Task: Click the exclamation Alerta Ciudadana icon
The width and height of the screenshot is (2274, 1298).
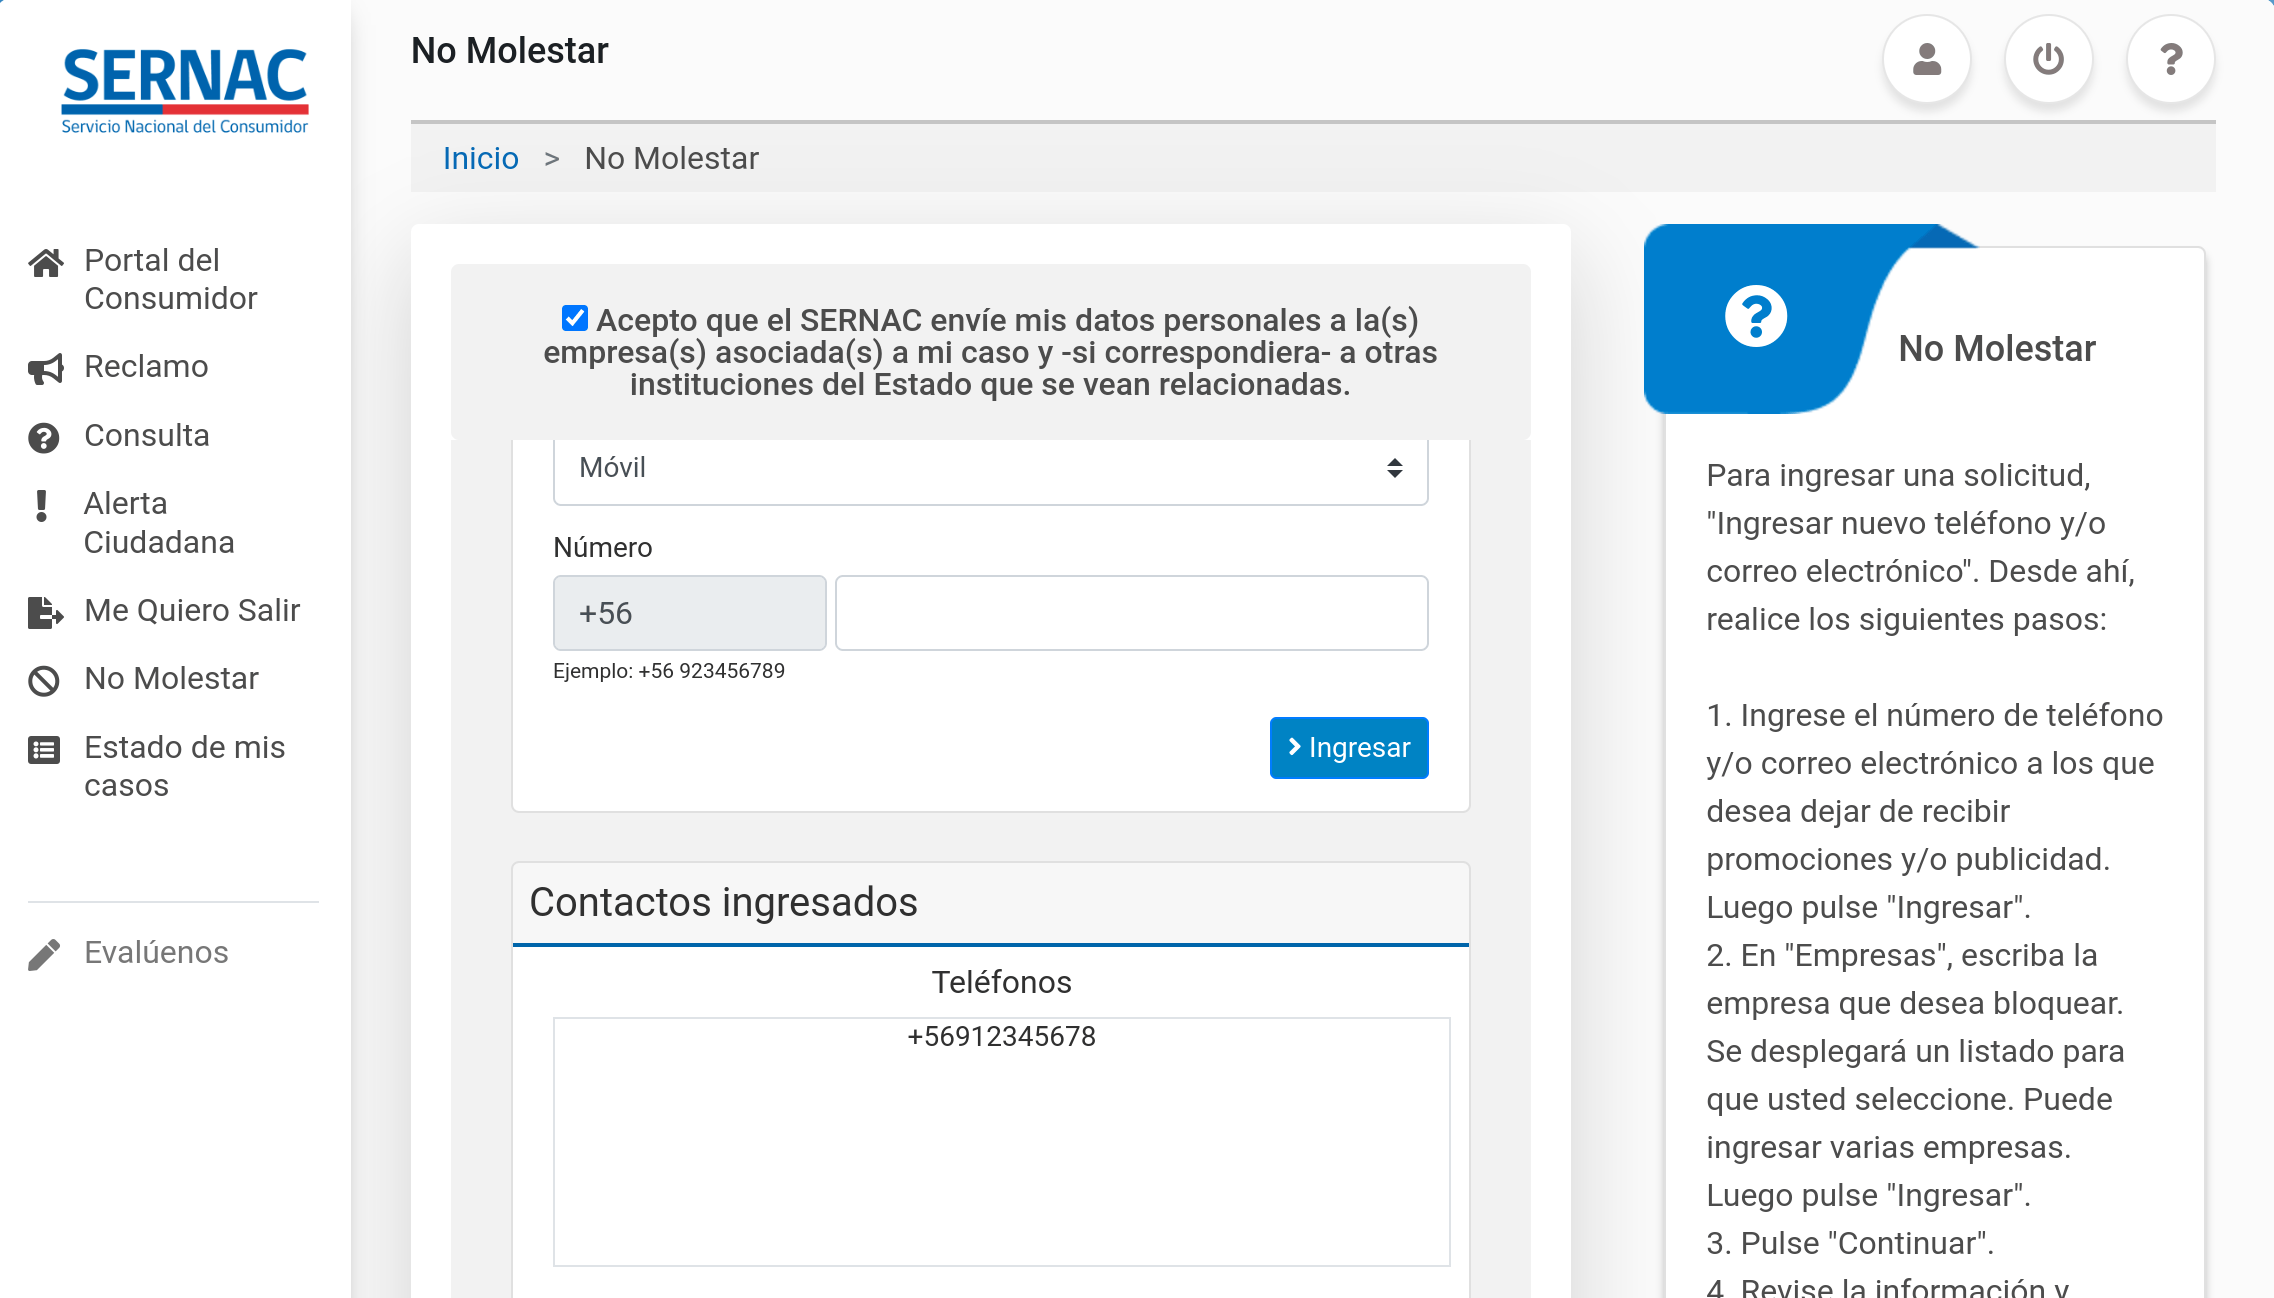Action: [41, 506]
